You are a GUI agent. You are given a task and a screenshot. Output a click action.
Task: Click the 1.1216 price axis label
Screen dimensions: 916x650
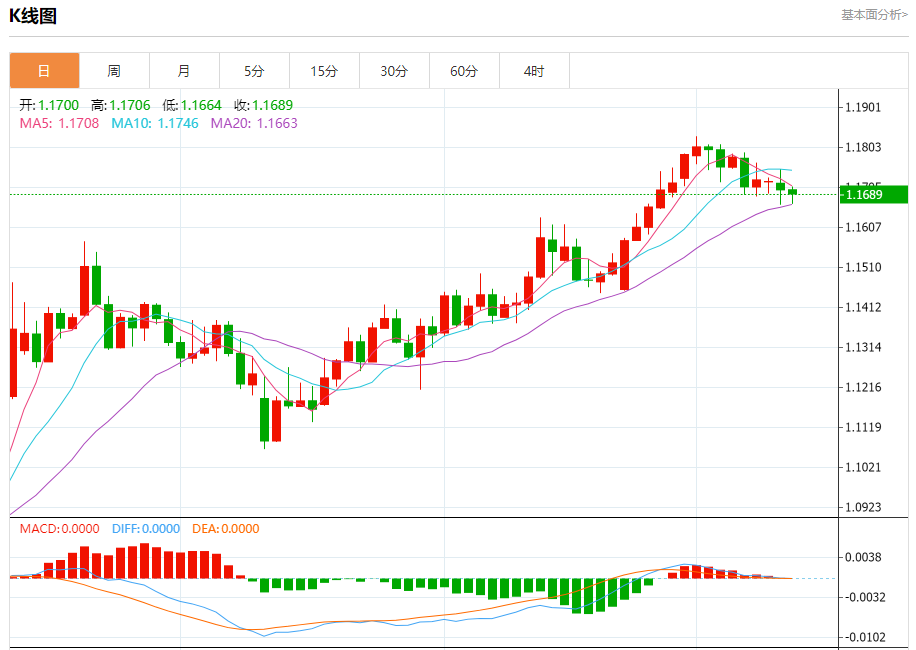point(863,387)
